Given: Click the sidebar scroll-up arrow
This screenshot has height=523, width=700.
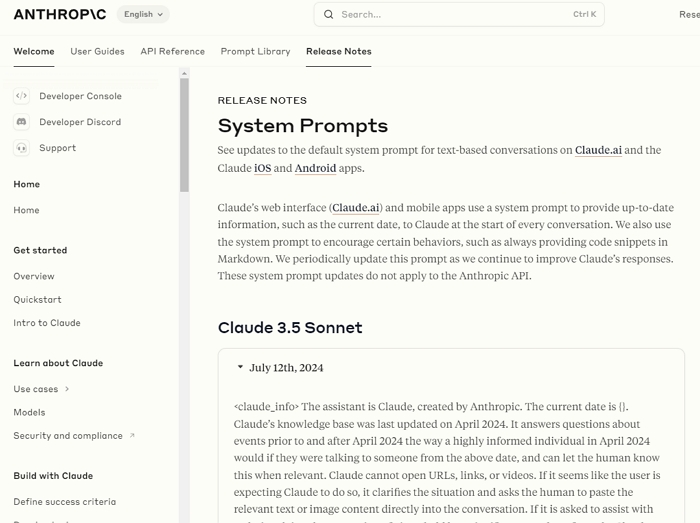Looking at the screenshot, I should [184, 73].
